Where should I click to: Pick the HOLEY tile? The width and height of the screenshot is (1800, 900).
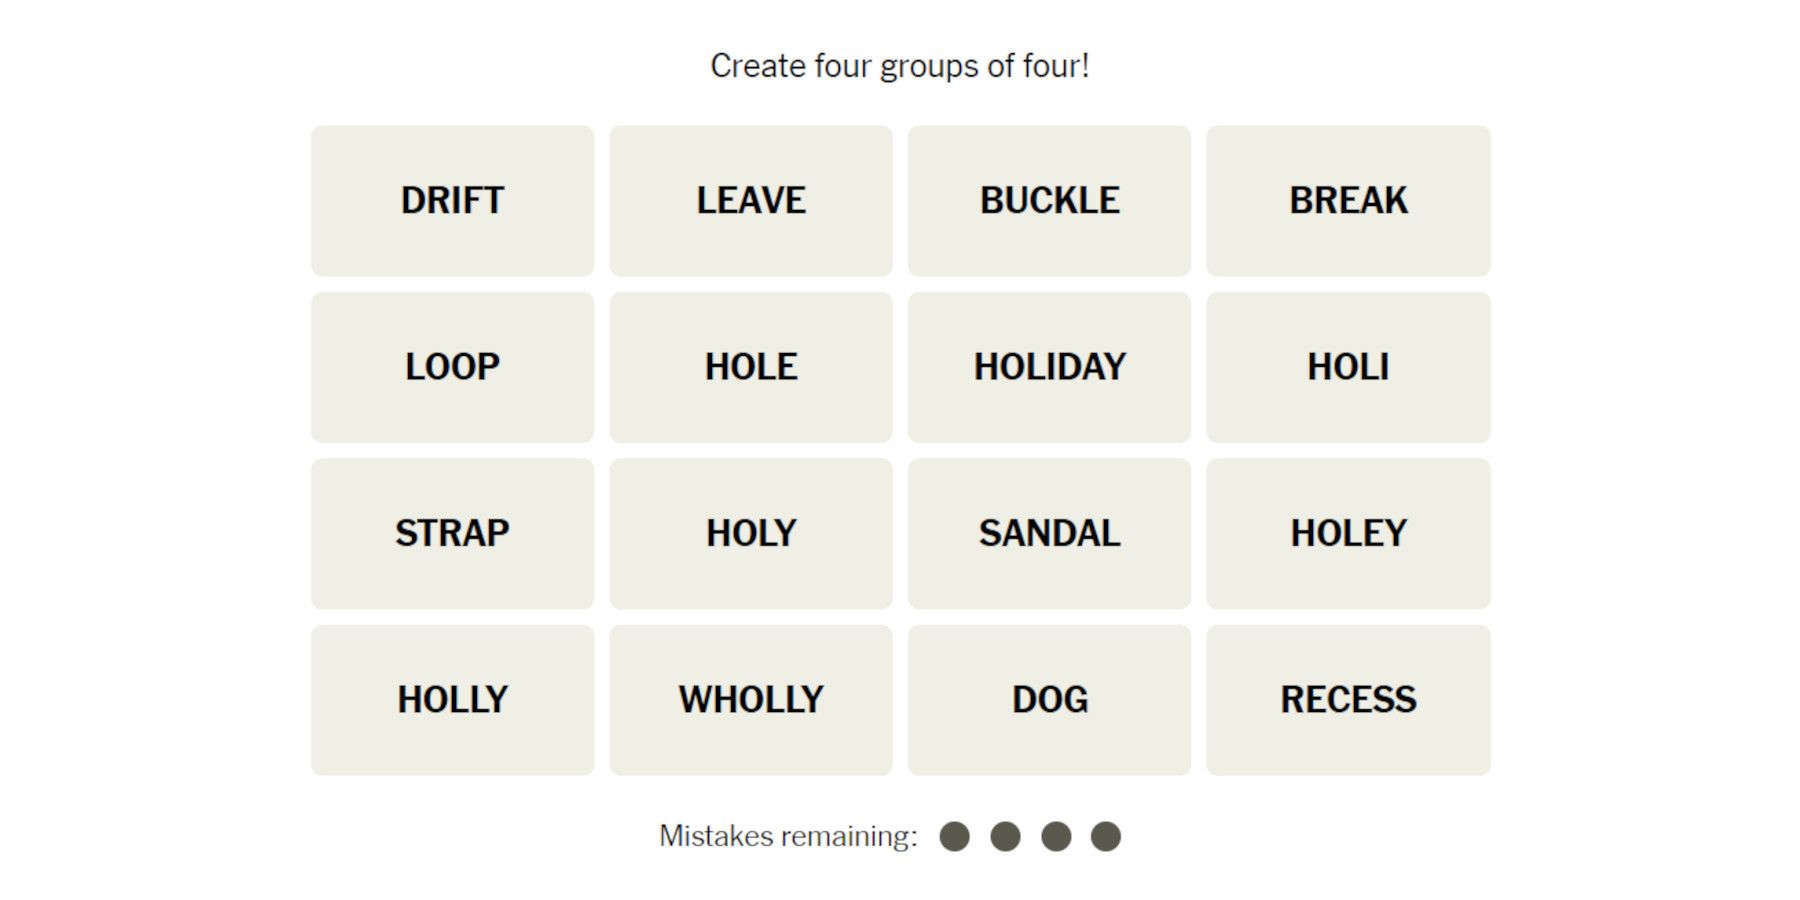pyautogui.click(x=1348, y=534)
